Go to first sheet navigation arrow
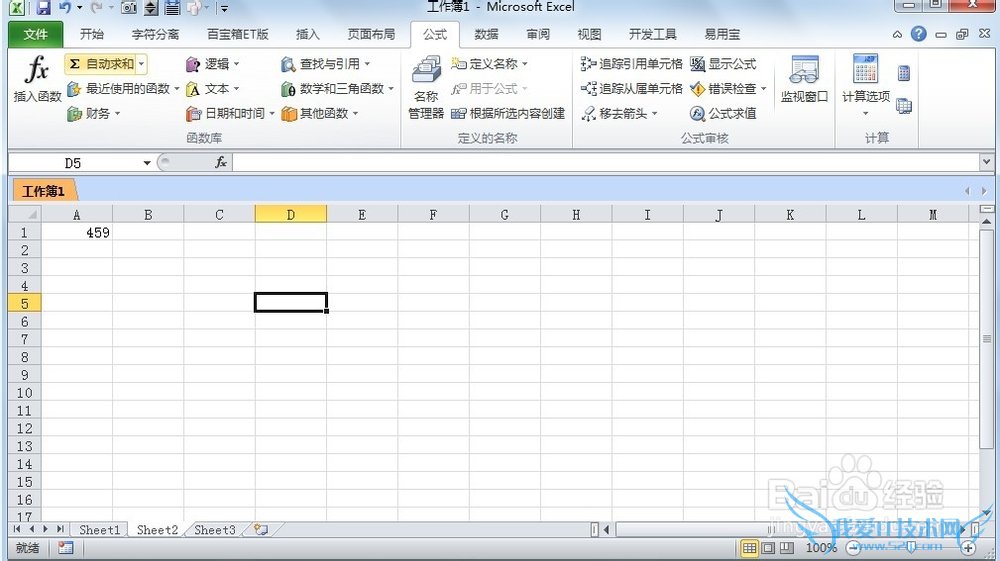Screen dimensions: 1000x561 coord(17,529)
